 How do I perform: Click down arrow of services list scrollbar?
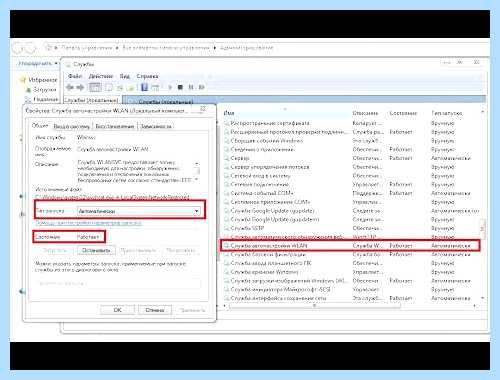click(482, 297)
